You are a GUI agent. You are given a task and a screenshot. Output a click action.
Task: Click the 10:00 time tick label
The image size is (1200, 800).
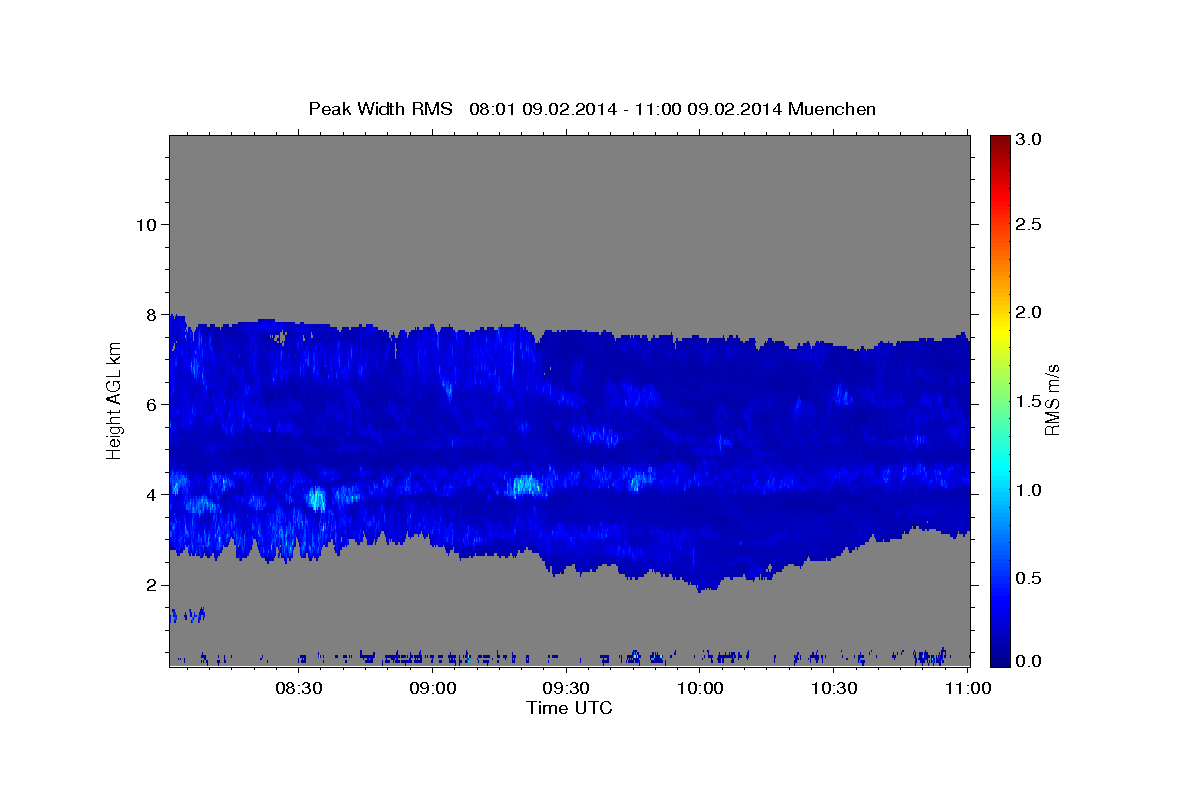point(701,688)
